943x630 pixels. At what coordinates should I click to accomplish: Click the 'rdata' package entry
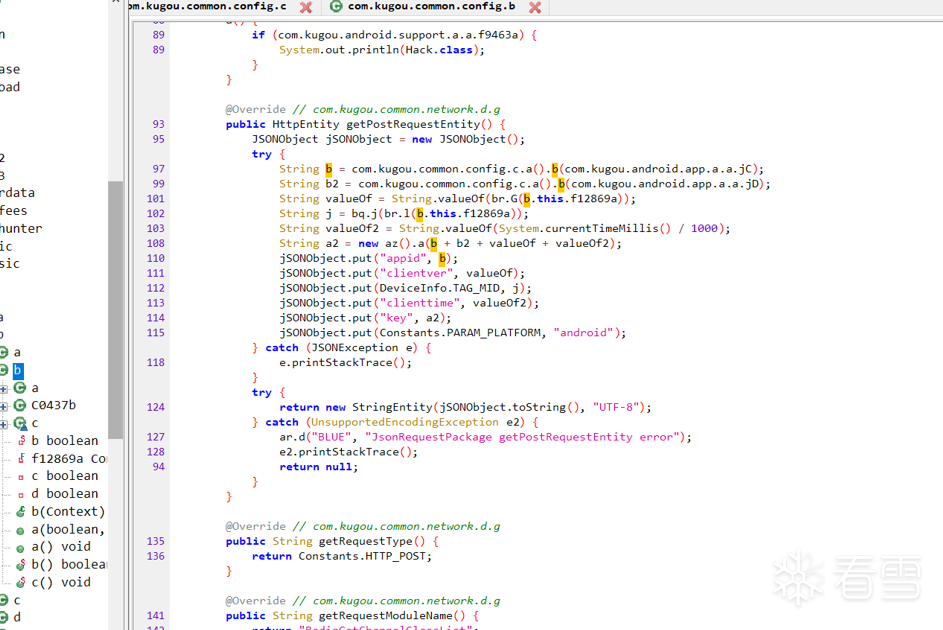(x=17, y=192)
